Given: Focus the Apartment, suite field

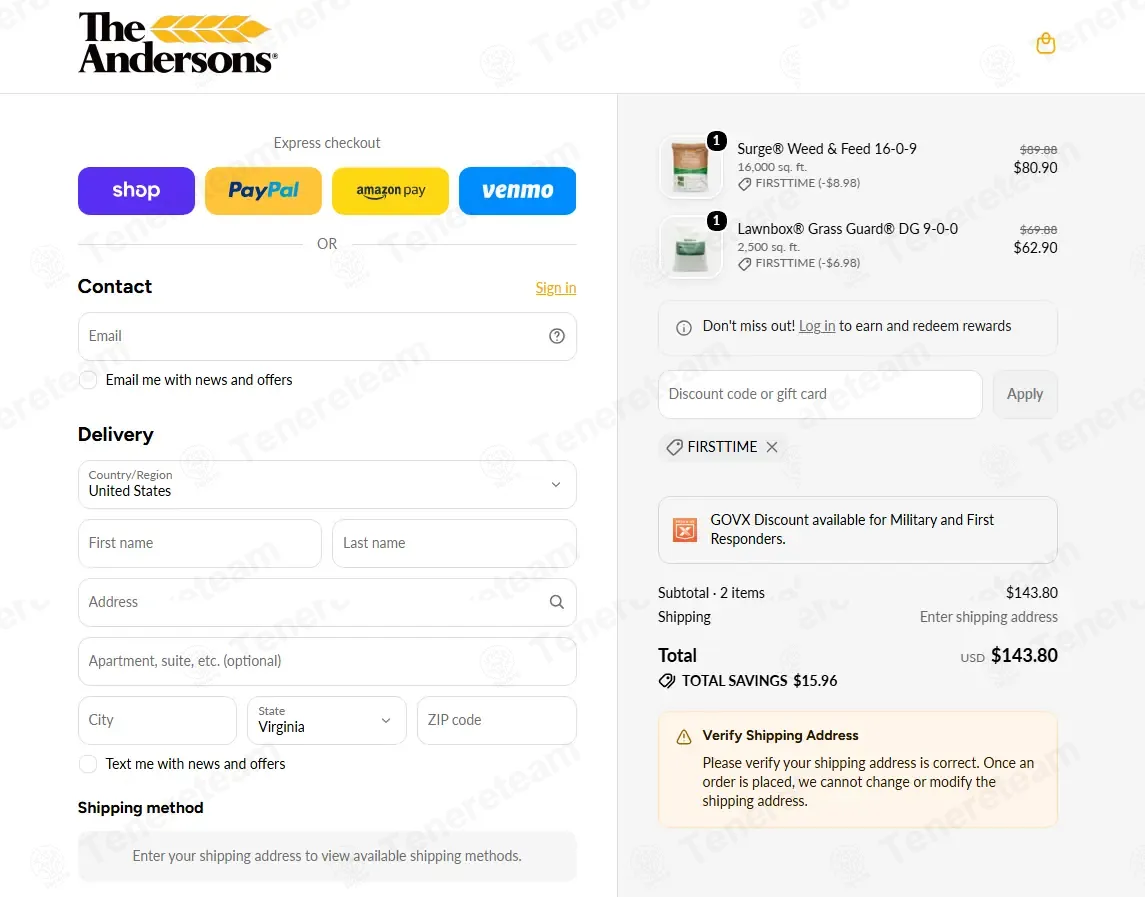Looking at the screenshot, I should tap(327, 661).
